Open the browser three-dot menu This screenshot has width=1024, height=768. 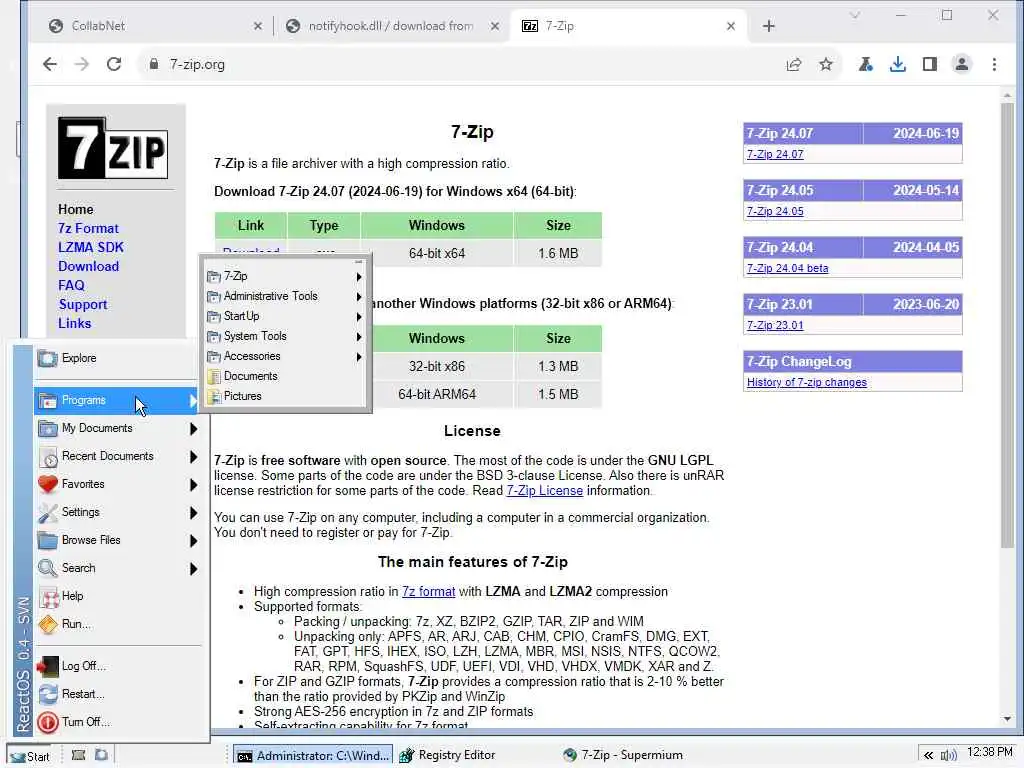pos(994,64)
